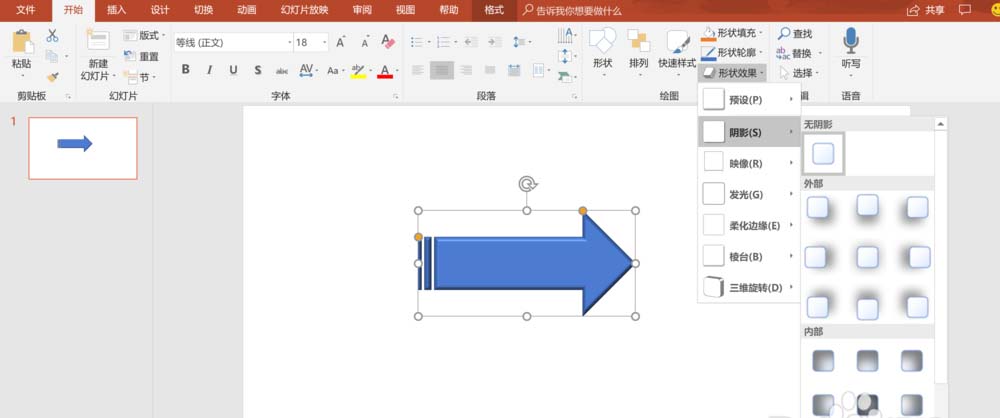Image resolution: width=1000 pixels, height=418 pixels.
Task: Open Shape Fill (形状填充) menu
Action: click(x=732, y=33)
